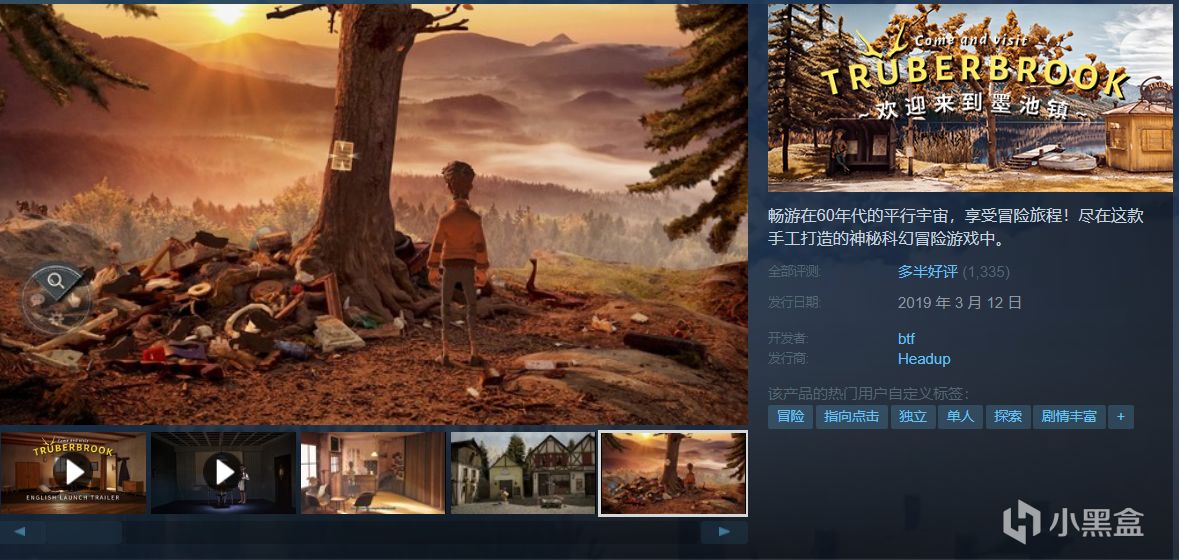Select the 探索 tag

tap(1008, 416)
